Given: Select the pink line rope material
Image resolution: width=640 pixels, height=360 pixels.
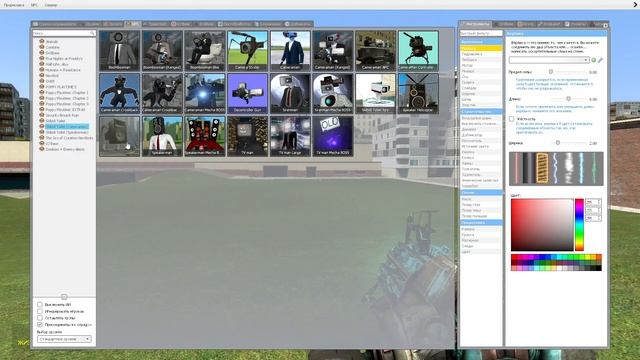Looking at the screenshot, I should click(516, 168).
